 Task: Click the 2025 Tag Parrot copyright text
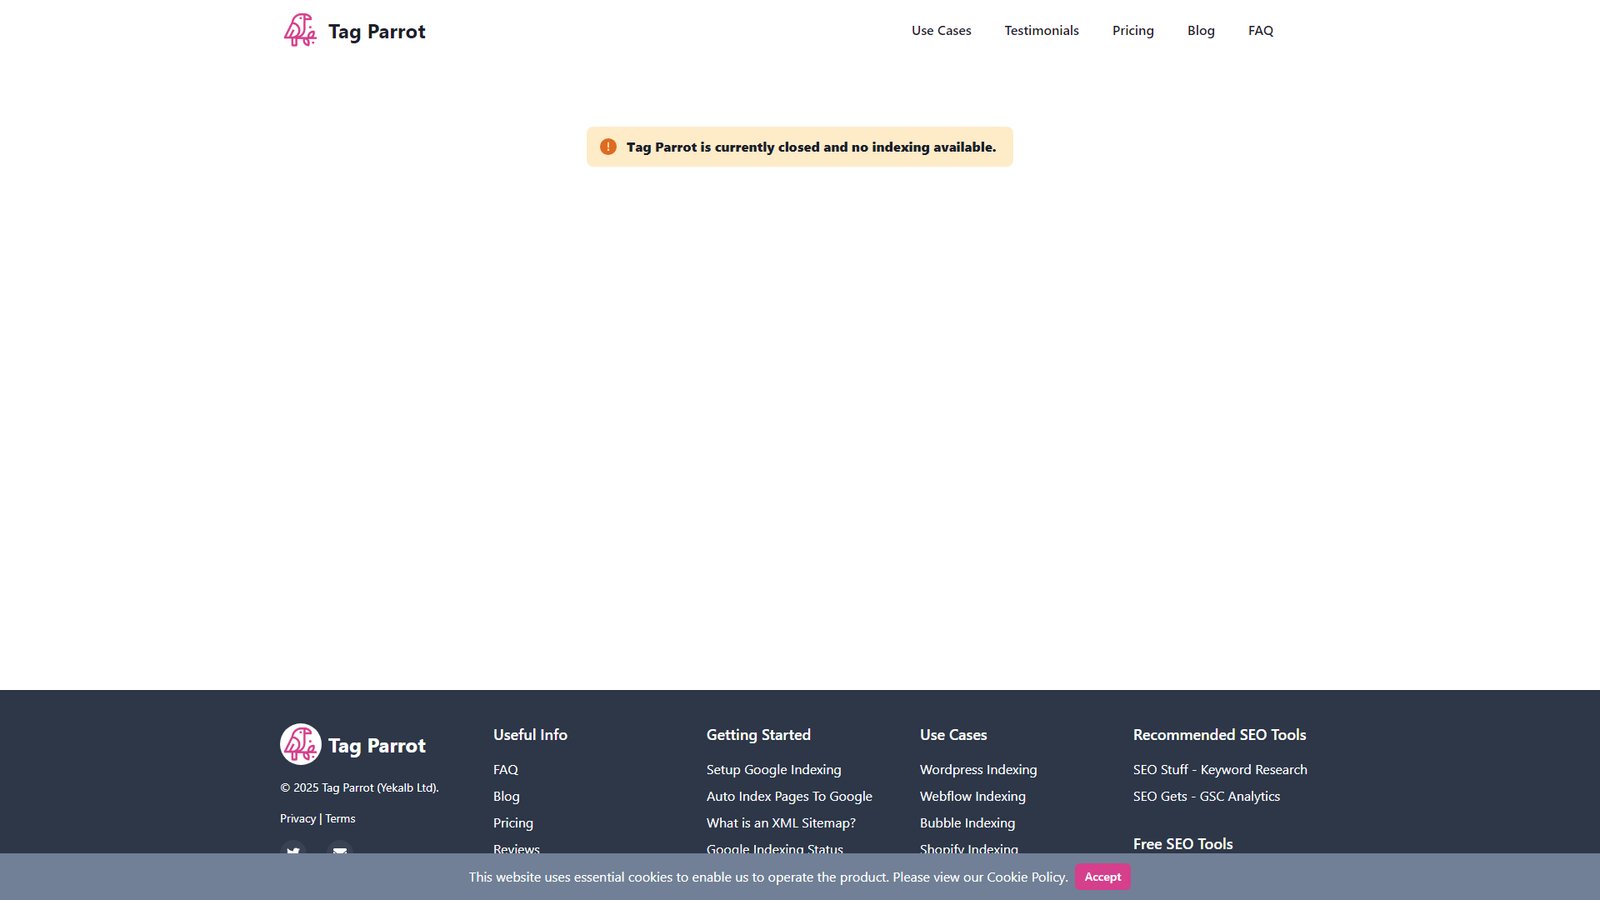(359, 788)
